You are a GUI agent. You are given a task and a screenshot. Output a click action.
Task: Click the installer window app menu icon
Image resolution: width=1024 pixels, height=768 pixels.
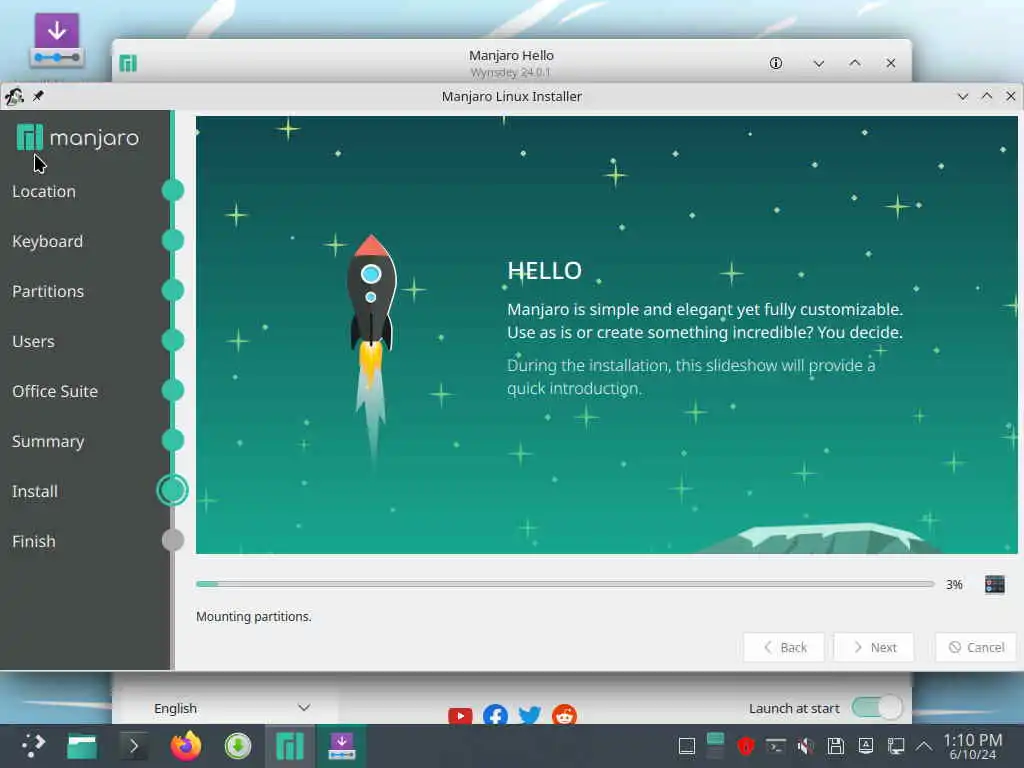[14, 97]
